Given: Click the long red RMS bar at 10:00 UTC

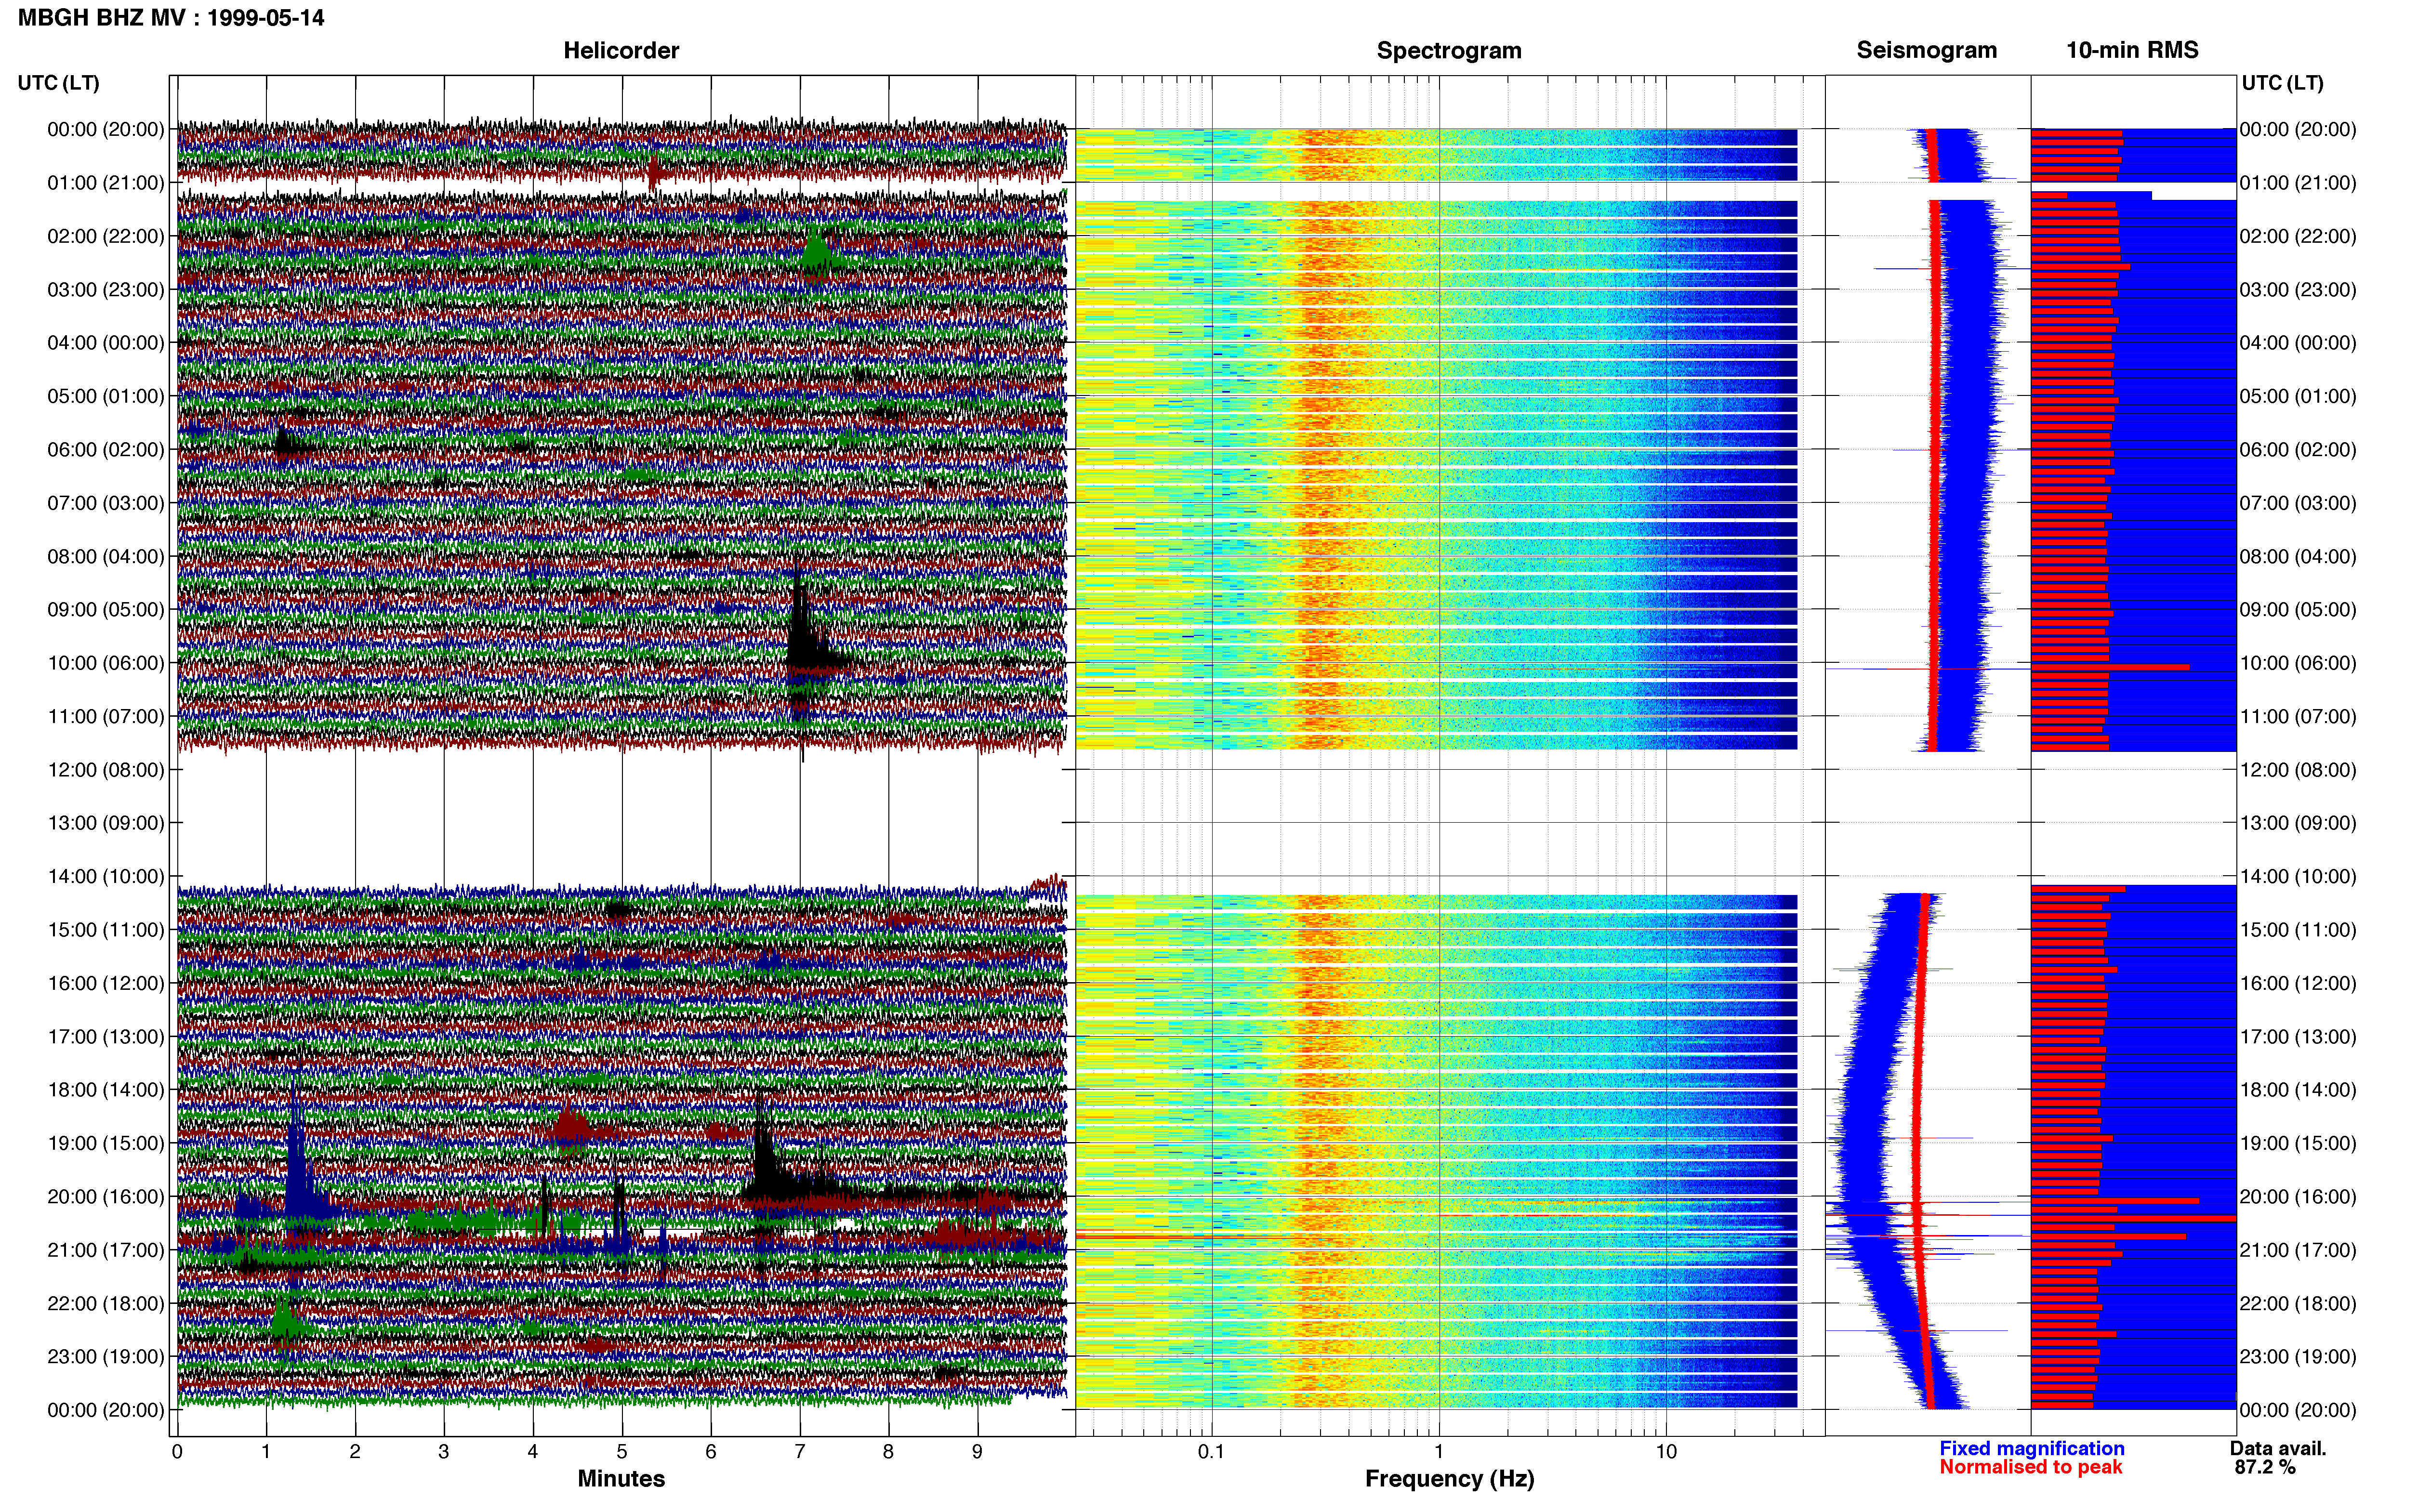Looking at the screenshot, I should coord(2110,667).
